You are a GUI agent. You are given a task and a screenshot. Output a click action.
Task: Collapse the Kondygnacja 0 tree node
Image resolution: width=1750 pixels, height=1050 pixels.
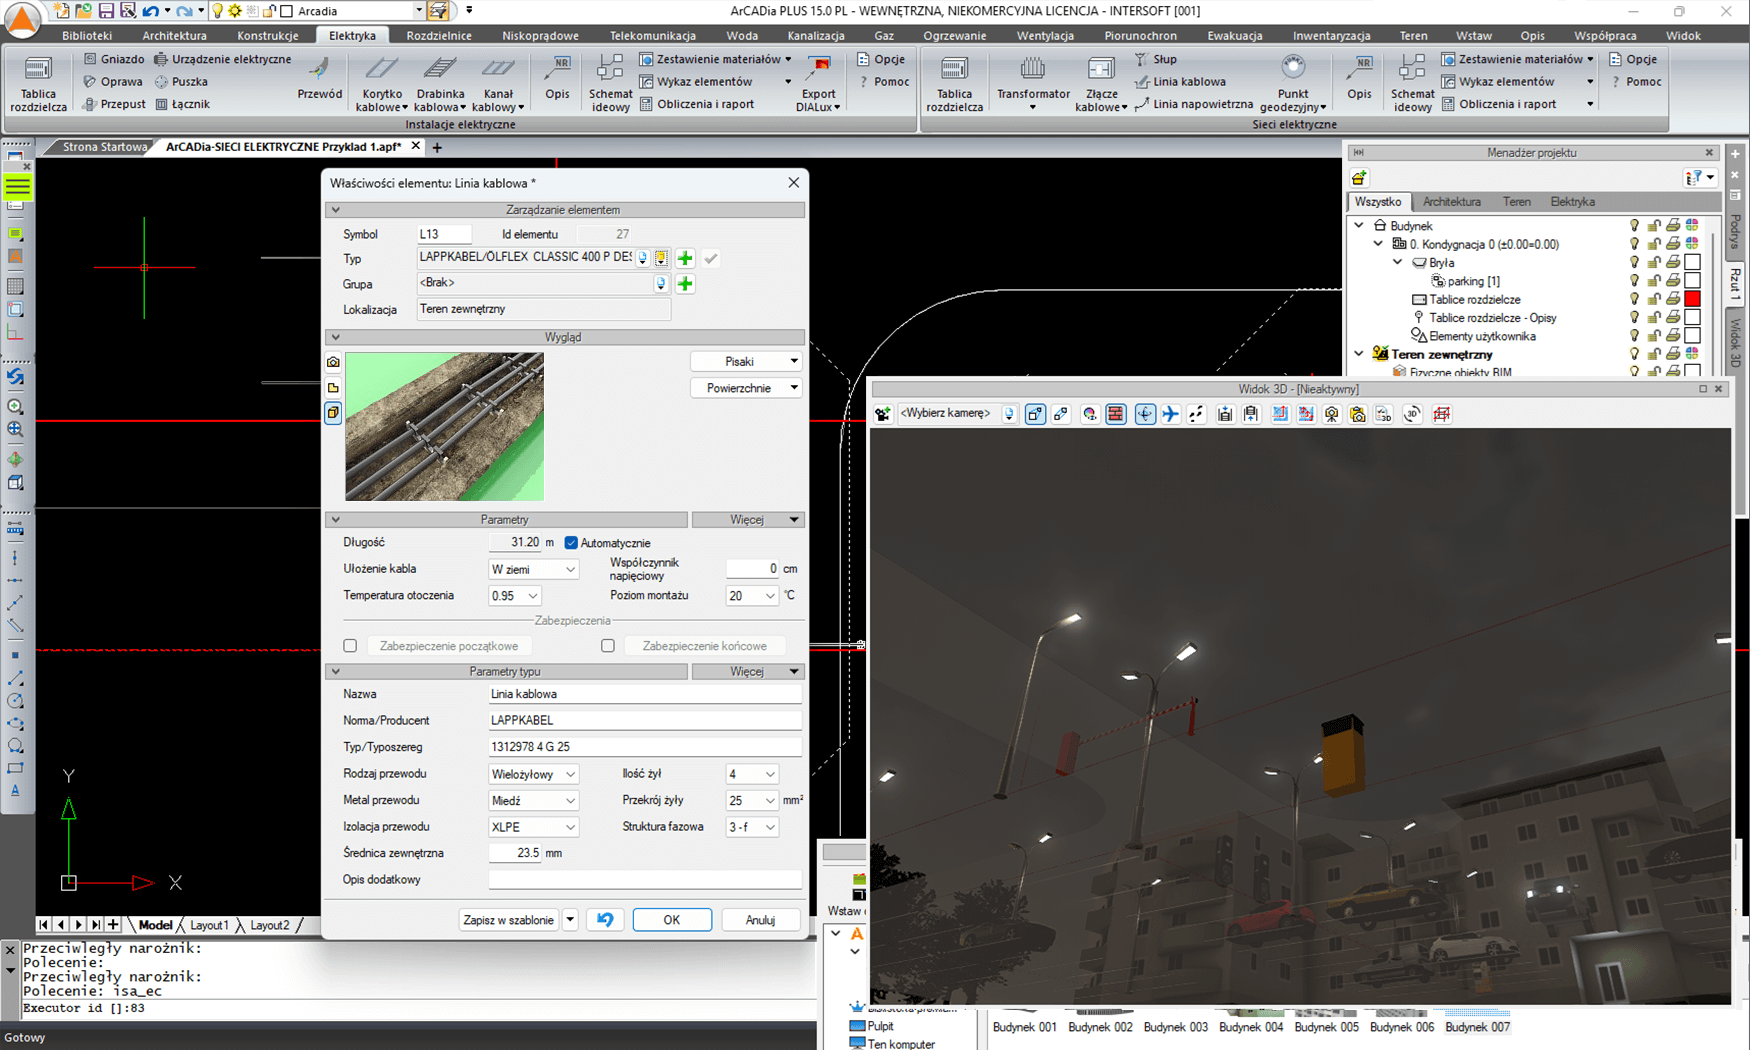[1379, 244]
